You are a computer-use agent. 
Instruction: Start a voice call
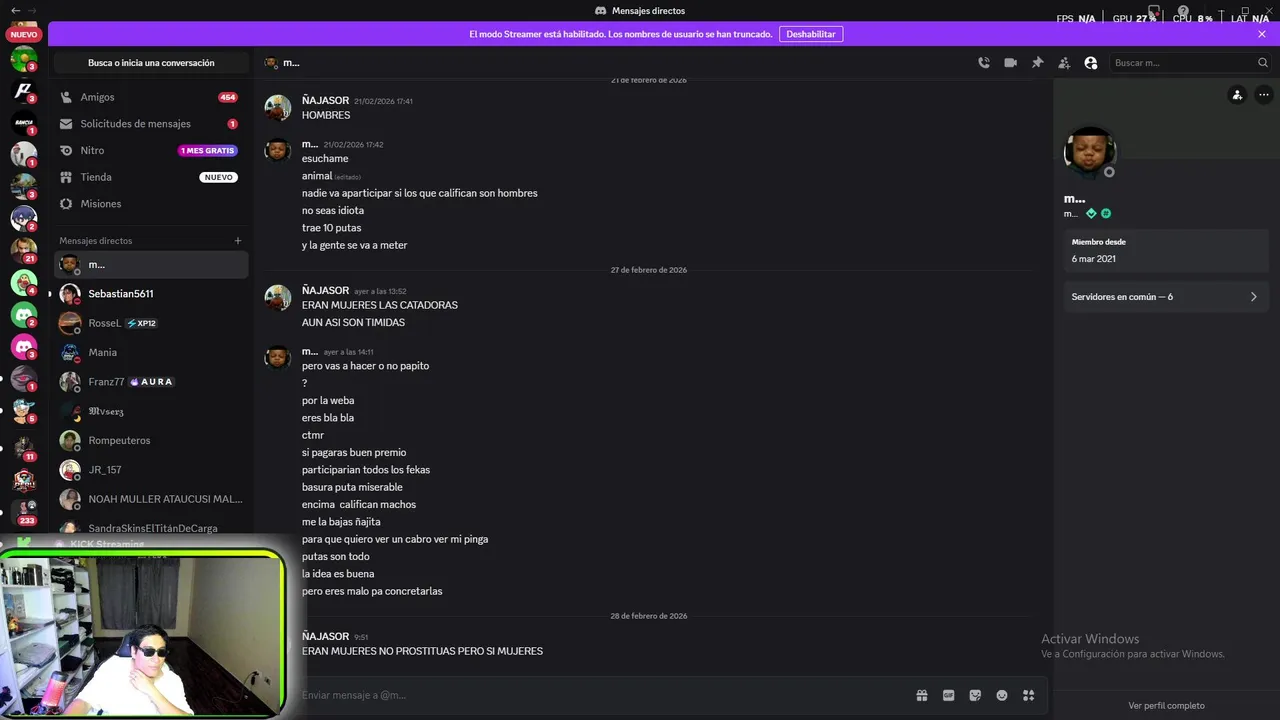(x=984, y=63)
